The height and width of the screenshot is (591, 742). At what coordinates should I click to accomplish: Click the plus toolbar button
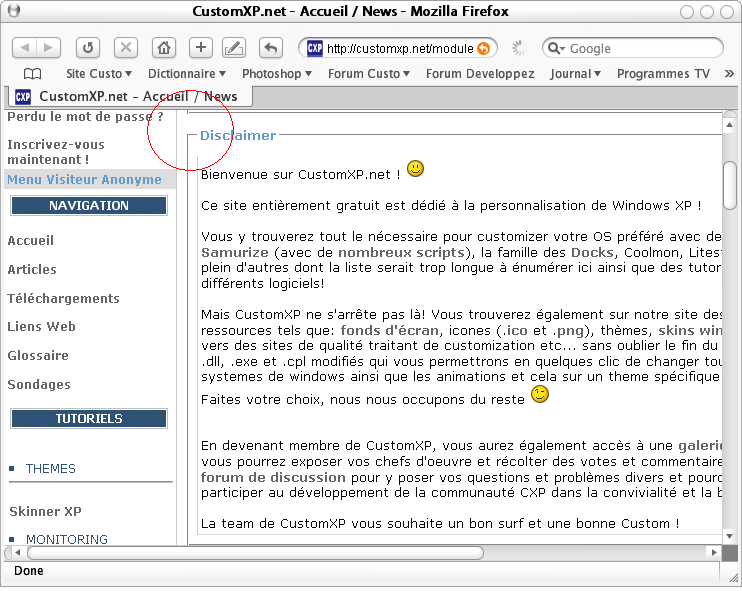[x=201, y=47]
